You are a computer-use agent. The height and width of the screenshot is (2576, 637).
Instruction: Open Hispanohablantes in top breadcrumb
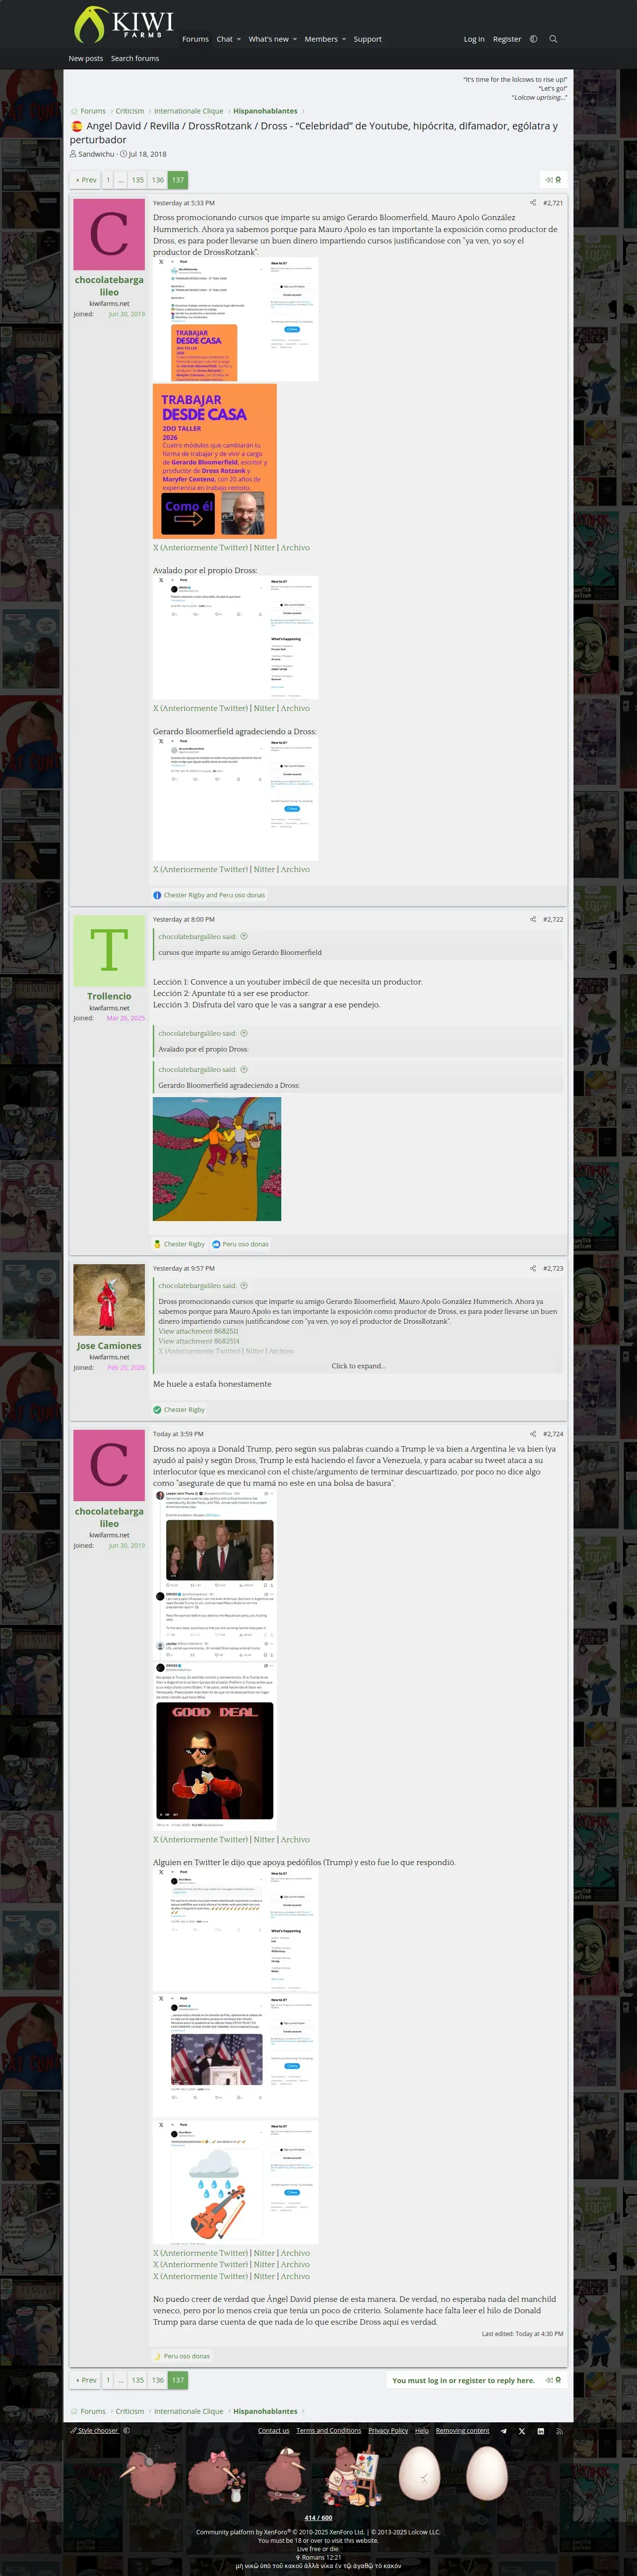point(265,111)
